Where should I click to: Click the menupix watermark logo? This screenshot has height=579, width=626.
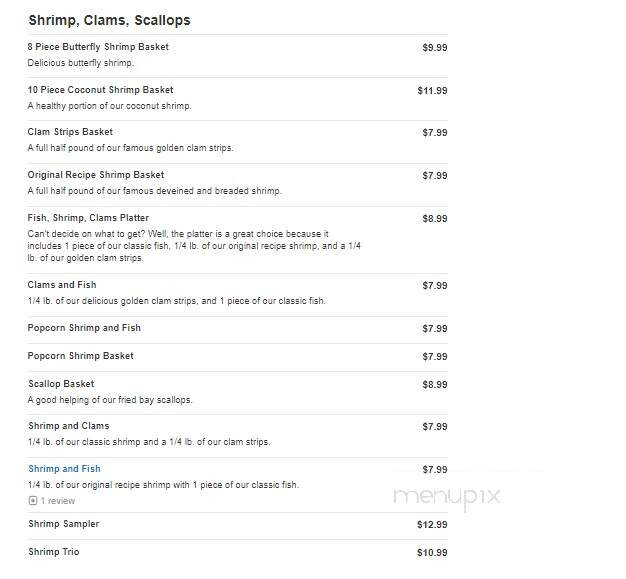446,497
